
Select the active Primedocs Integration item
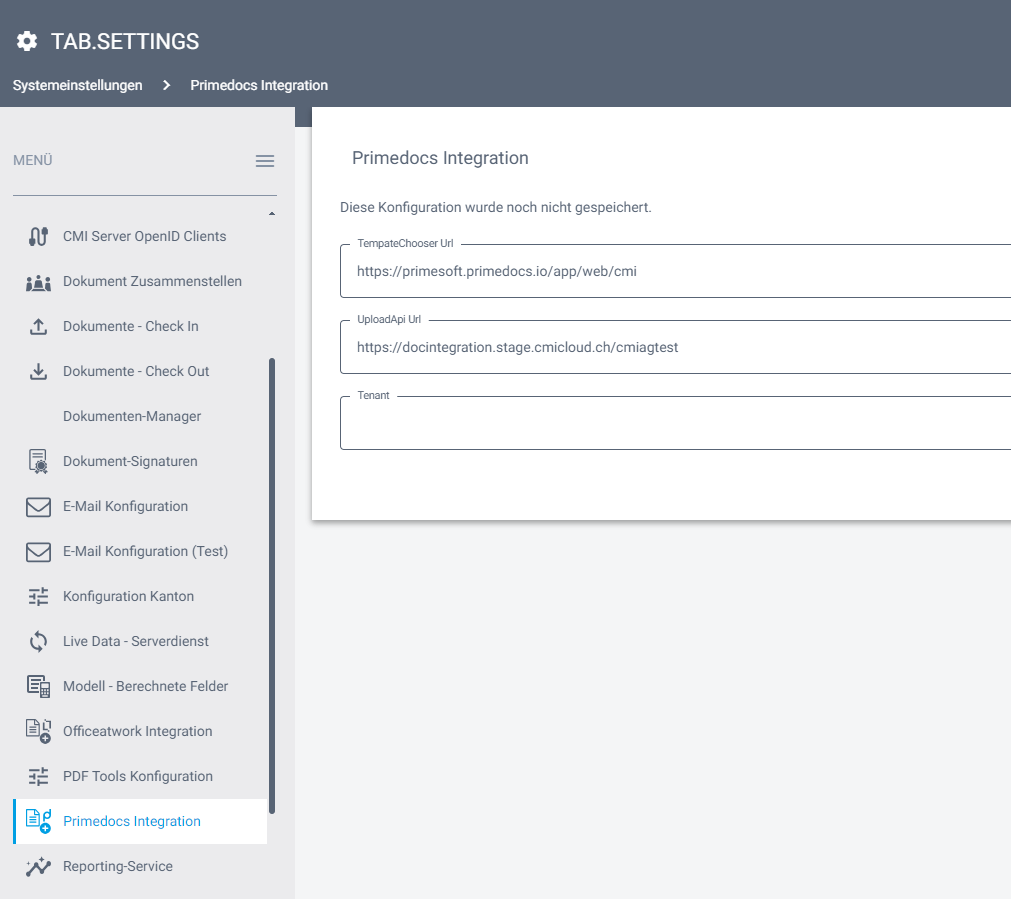point(140,822)
